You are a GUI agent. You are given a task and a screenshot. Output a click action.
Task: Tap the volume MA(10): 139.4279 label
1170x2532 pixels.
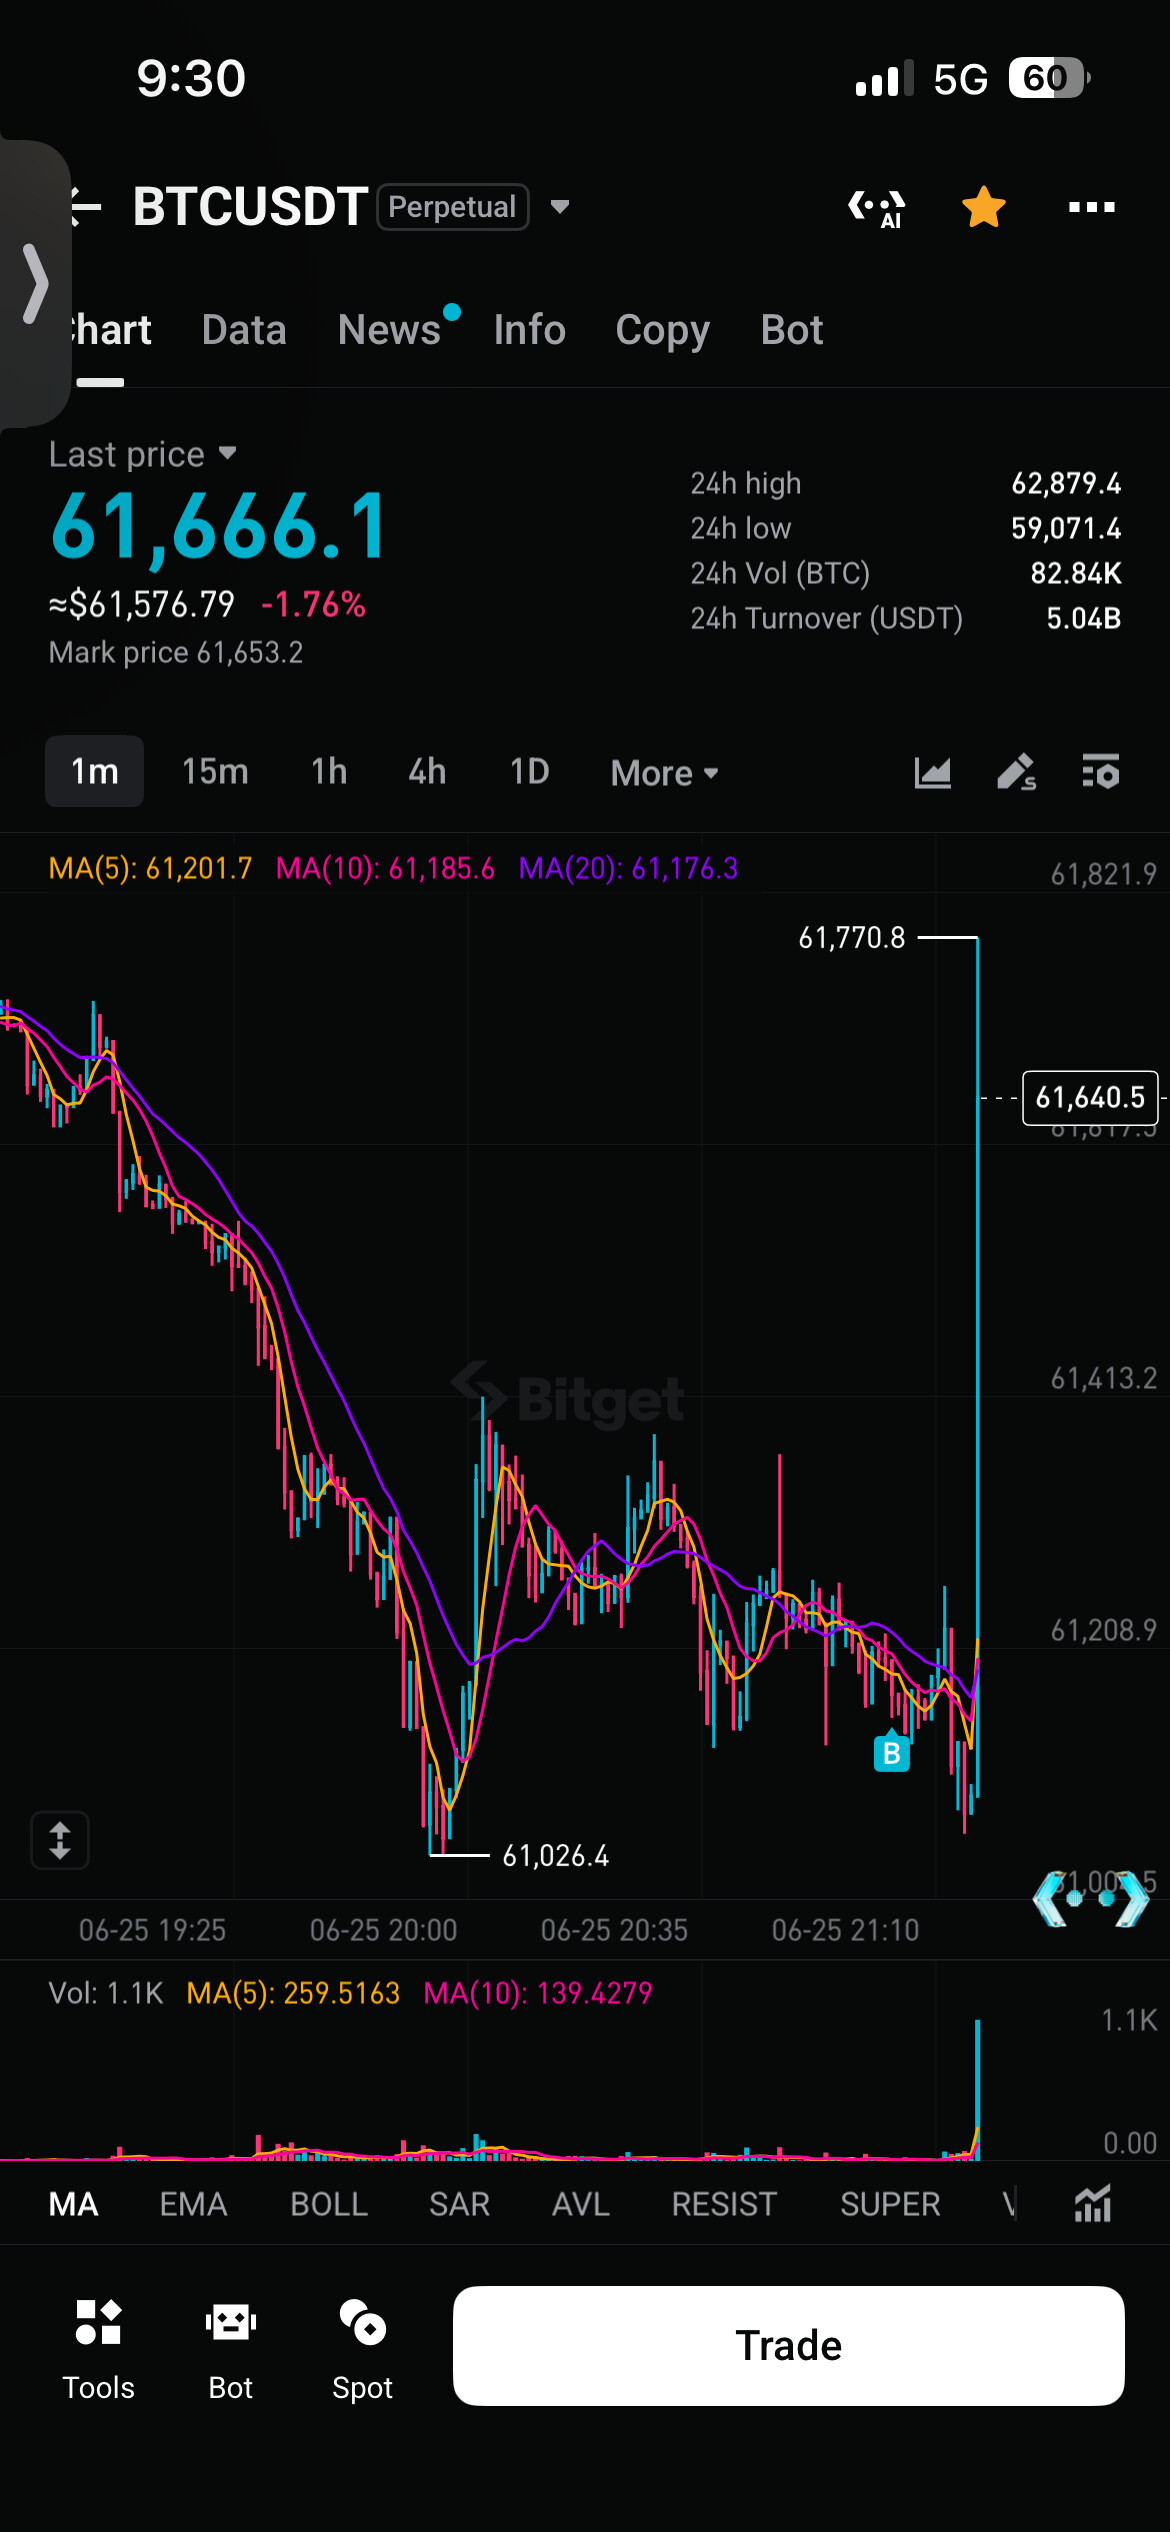537,1993
